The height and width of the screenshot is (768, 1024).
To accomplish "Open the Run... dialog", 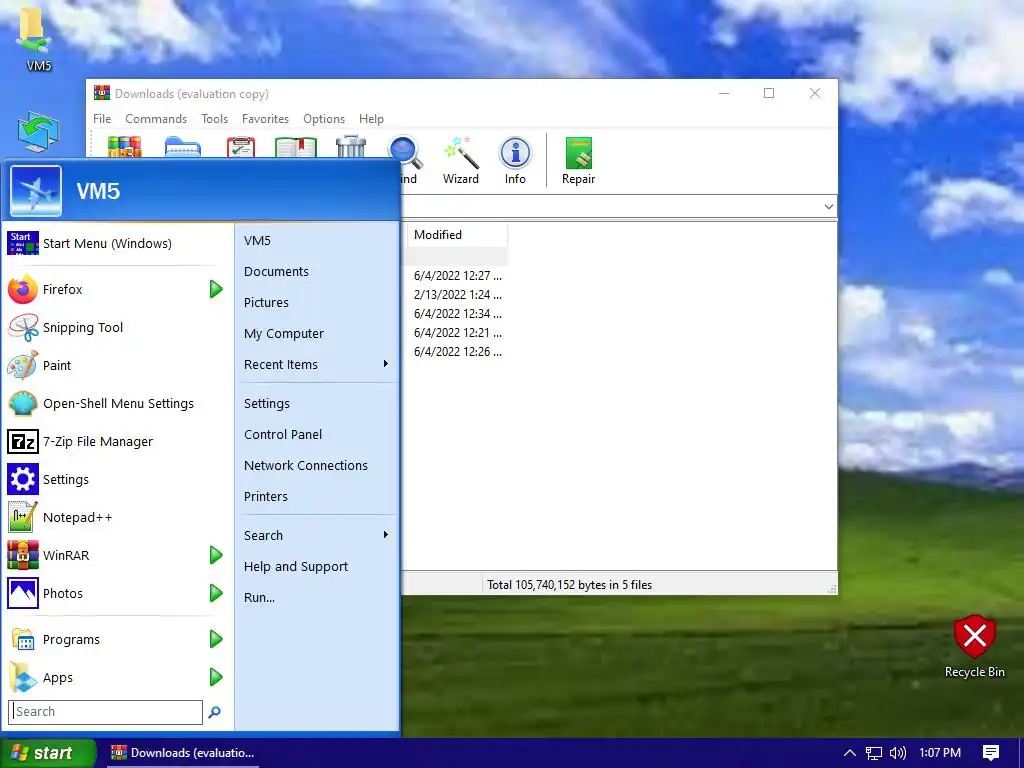I will tap(259, 598).
